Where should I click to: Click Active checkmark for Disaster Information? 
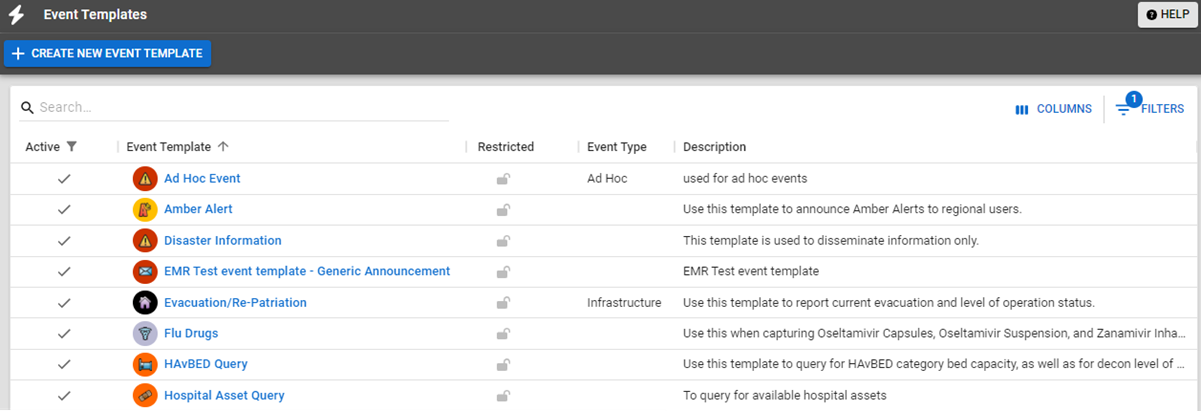click(x=64, y=241)
